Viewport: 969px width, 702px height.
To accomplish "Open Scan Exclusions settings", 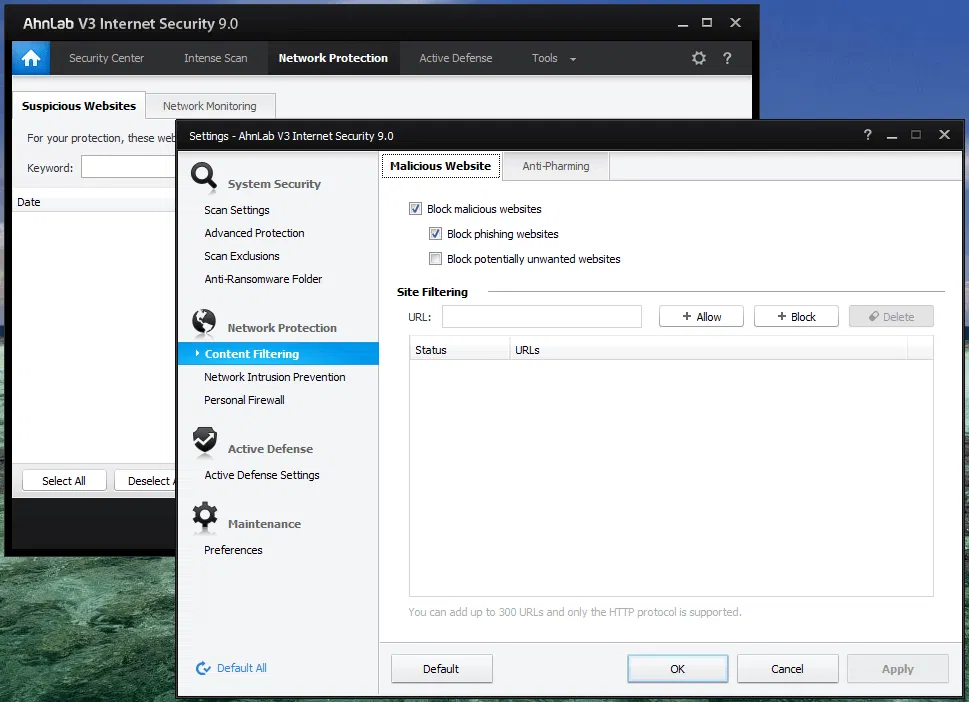I will tap(242, 256).
